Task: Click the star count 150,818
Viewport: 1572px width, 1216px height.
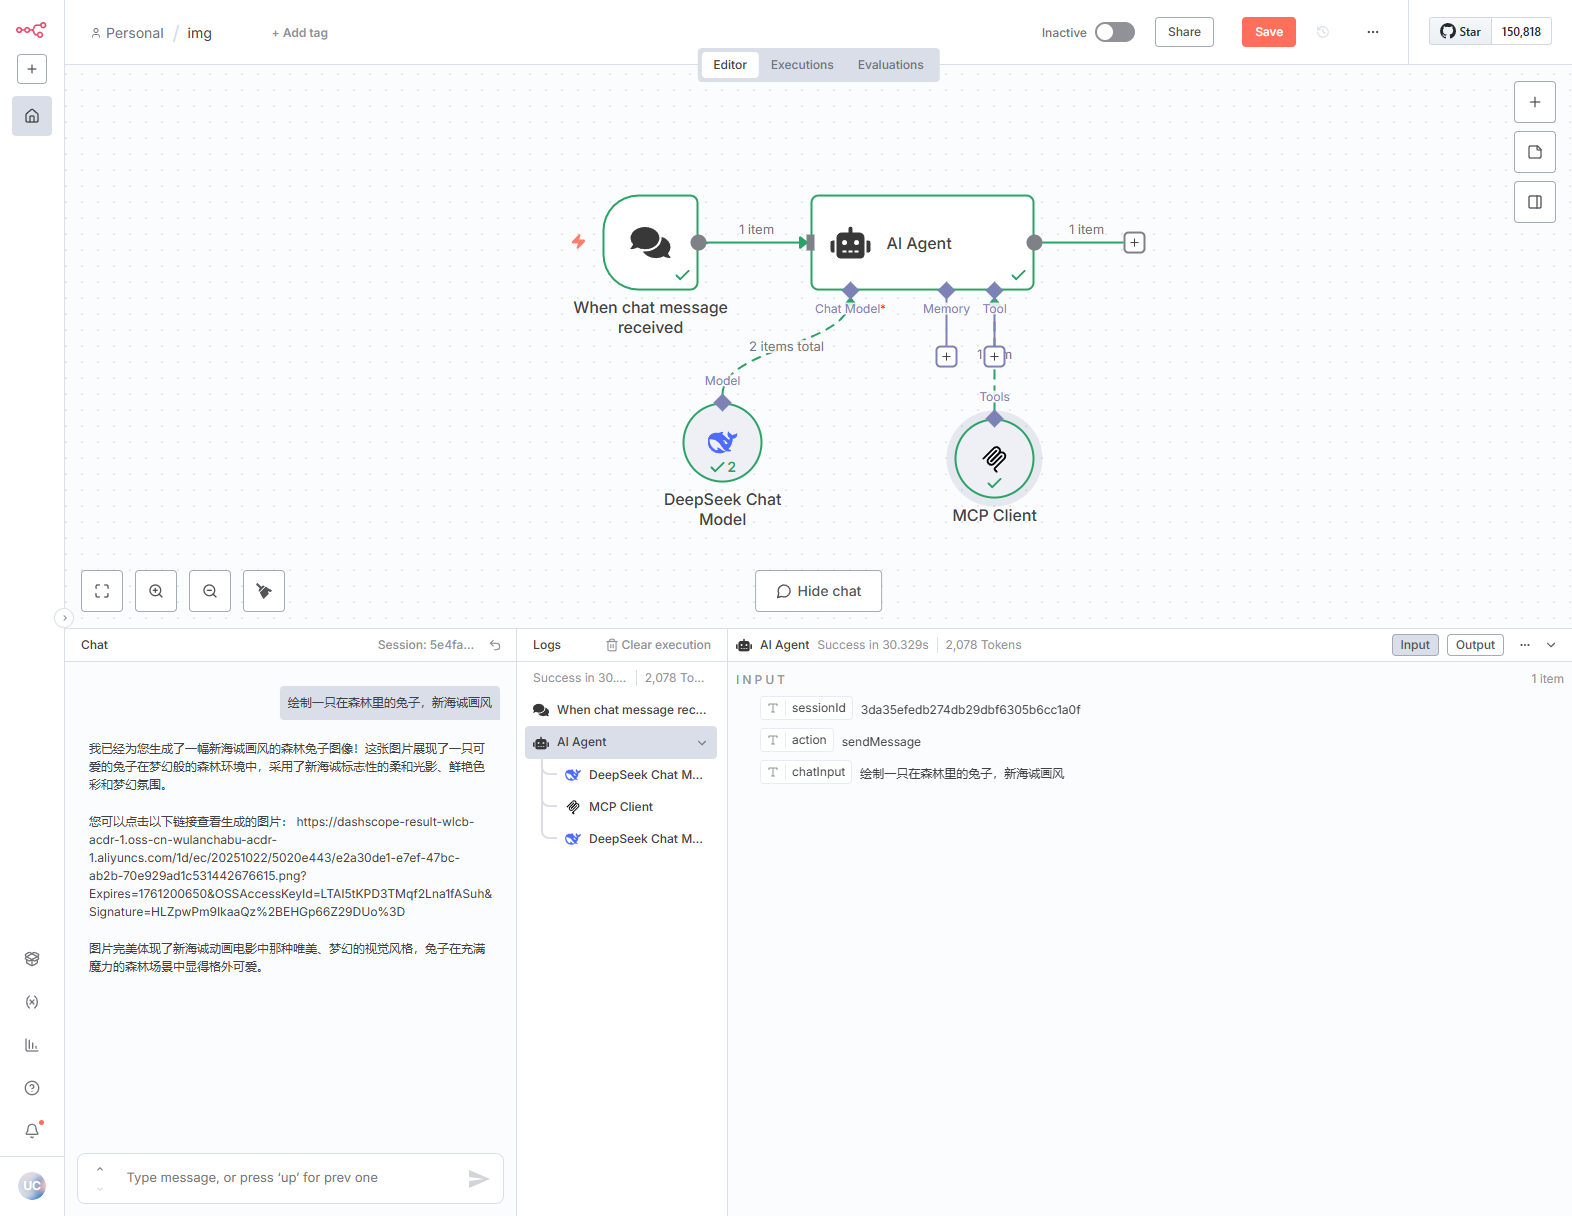Action: coord(1521,32)
